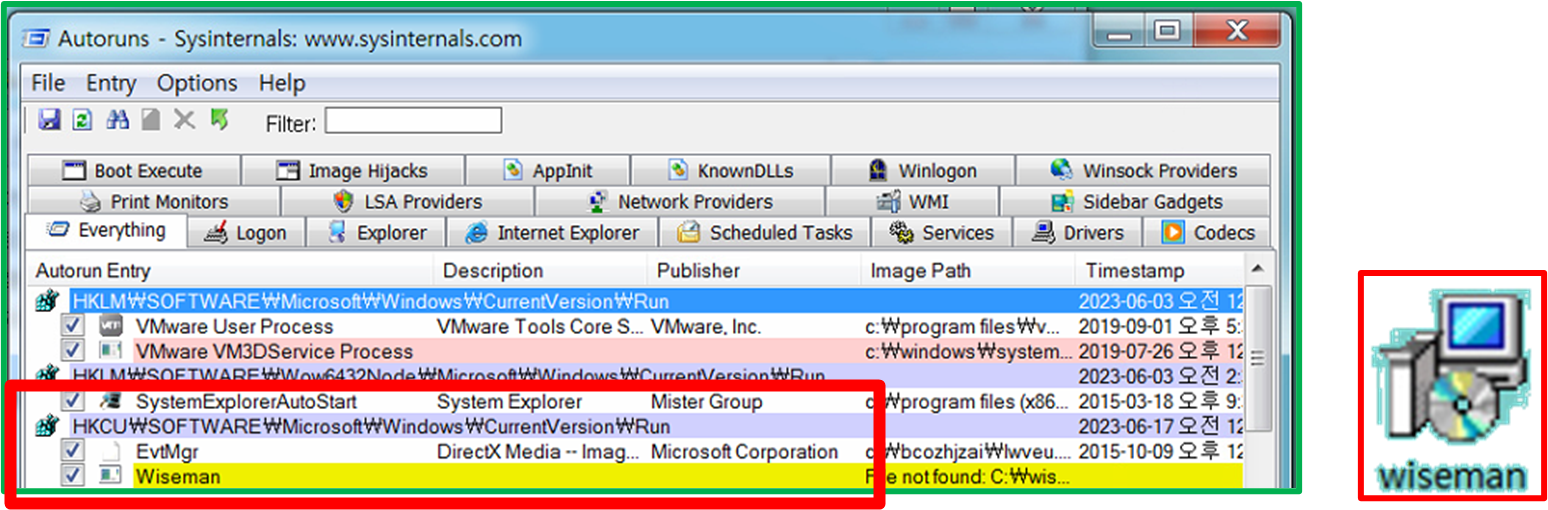This screenshot has width=1548, height=510.
Task: Click the 'Microsoft Corporation' publisher cell
Action: (x=744, y=451)
